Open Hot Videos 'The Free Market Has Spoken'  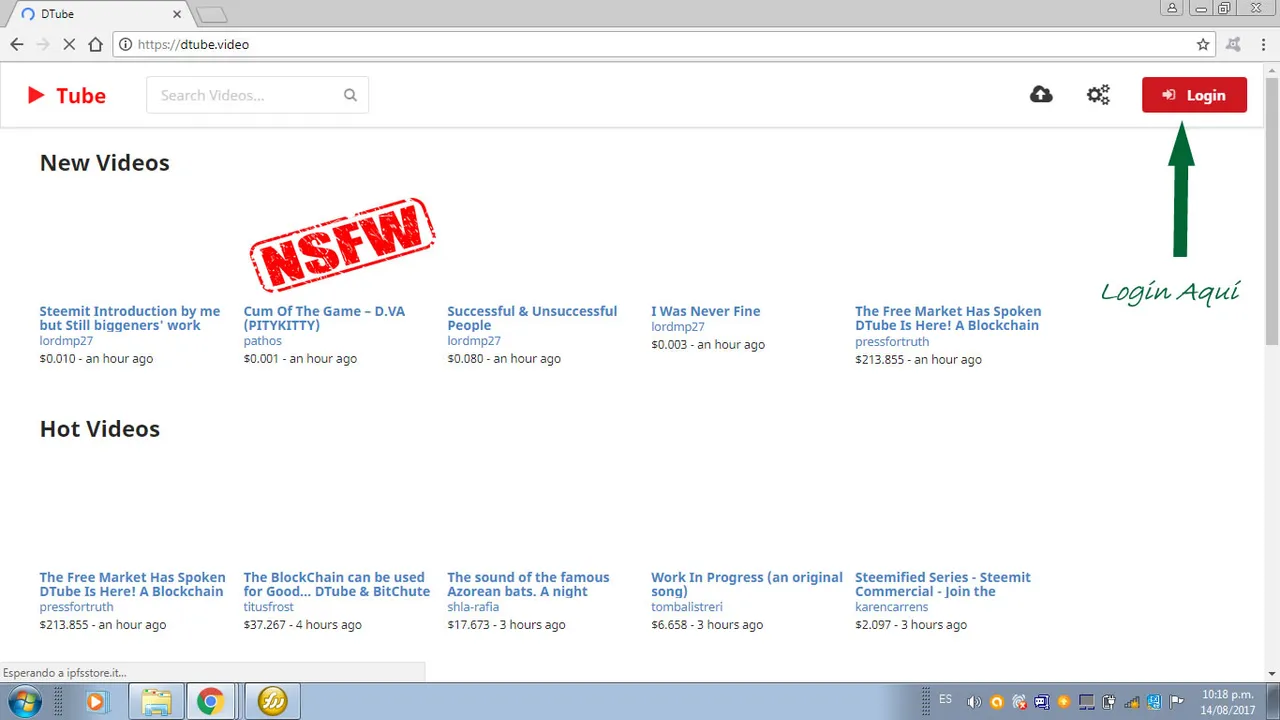click(x=133, y=584)
